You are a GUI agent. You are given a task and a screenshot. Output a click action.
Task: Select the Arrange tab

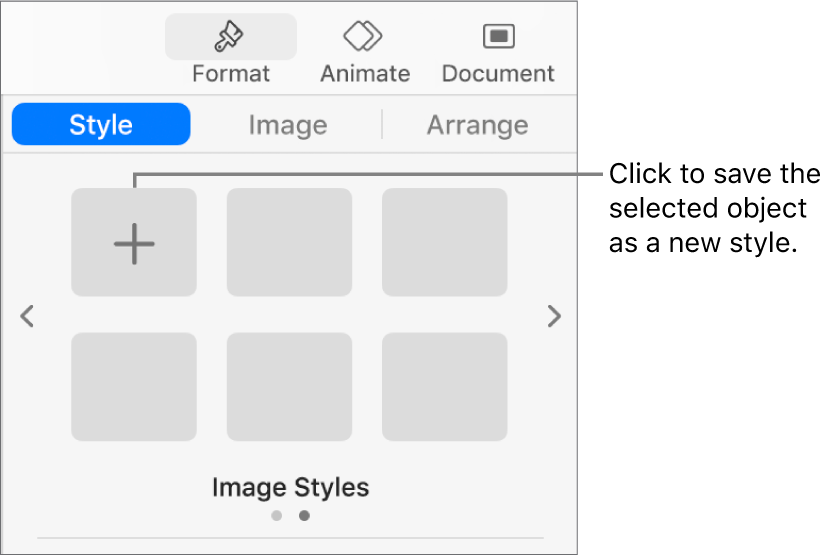pos(477,125)
